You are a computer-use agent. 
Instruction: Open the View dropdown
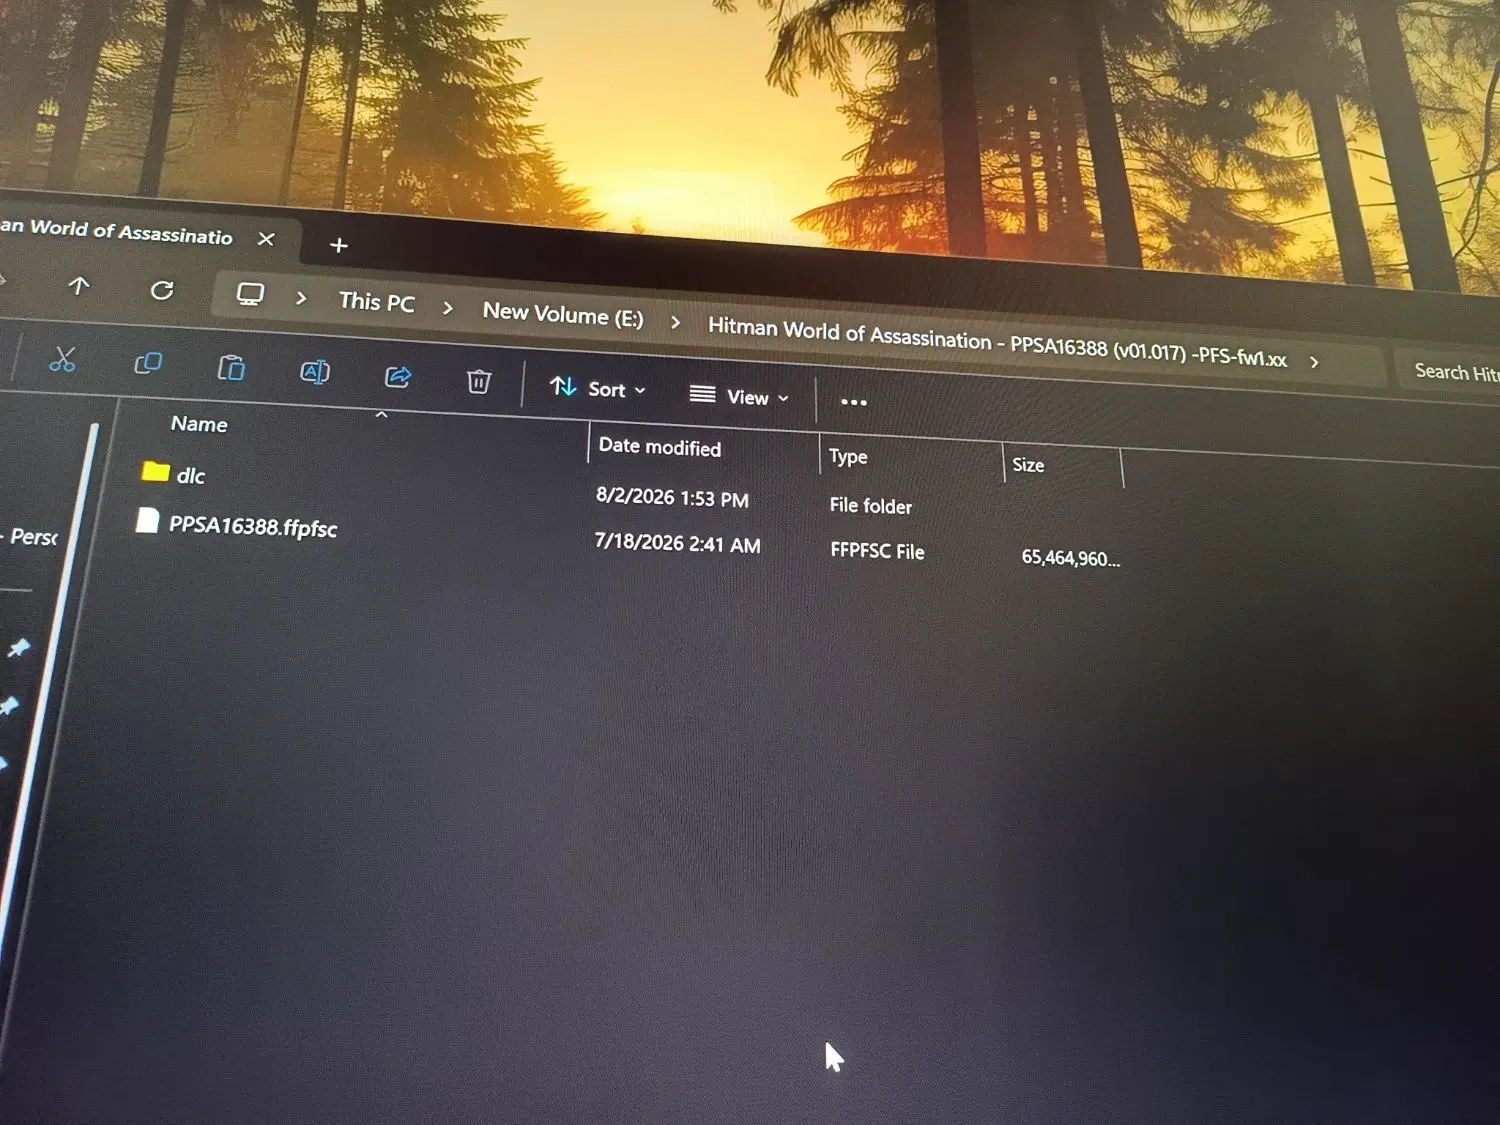[x=740, y=396]
